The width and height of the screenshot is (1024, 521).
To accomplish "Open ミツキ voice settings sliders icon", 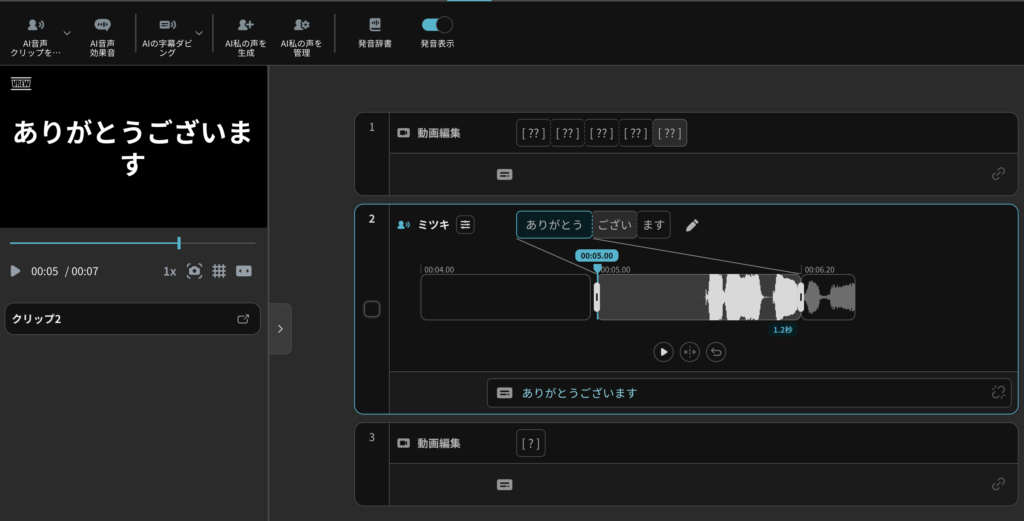I will (x=465, y=225).
